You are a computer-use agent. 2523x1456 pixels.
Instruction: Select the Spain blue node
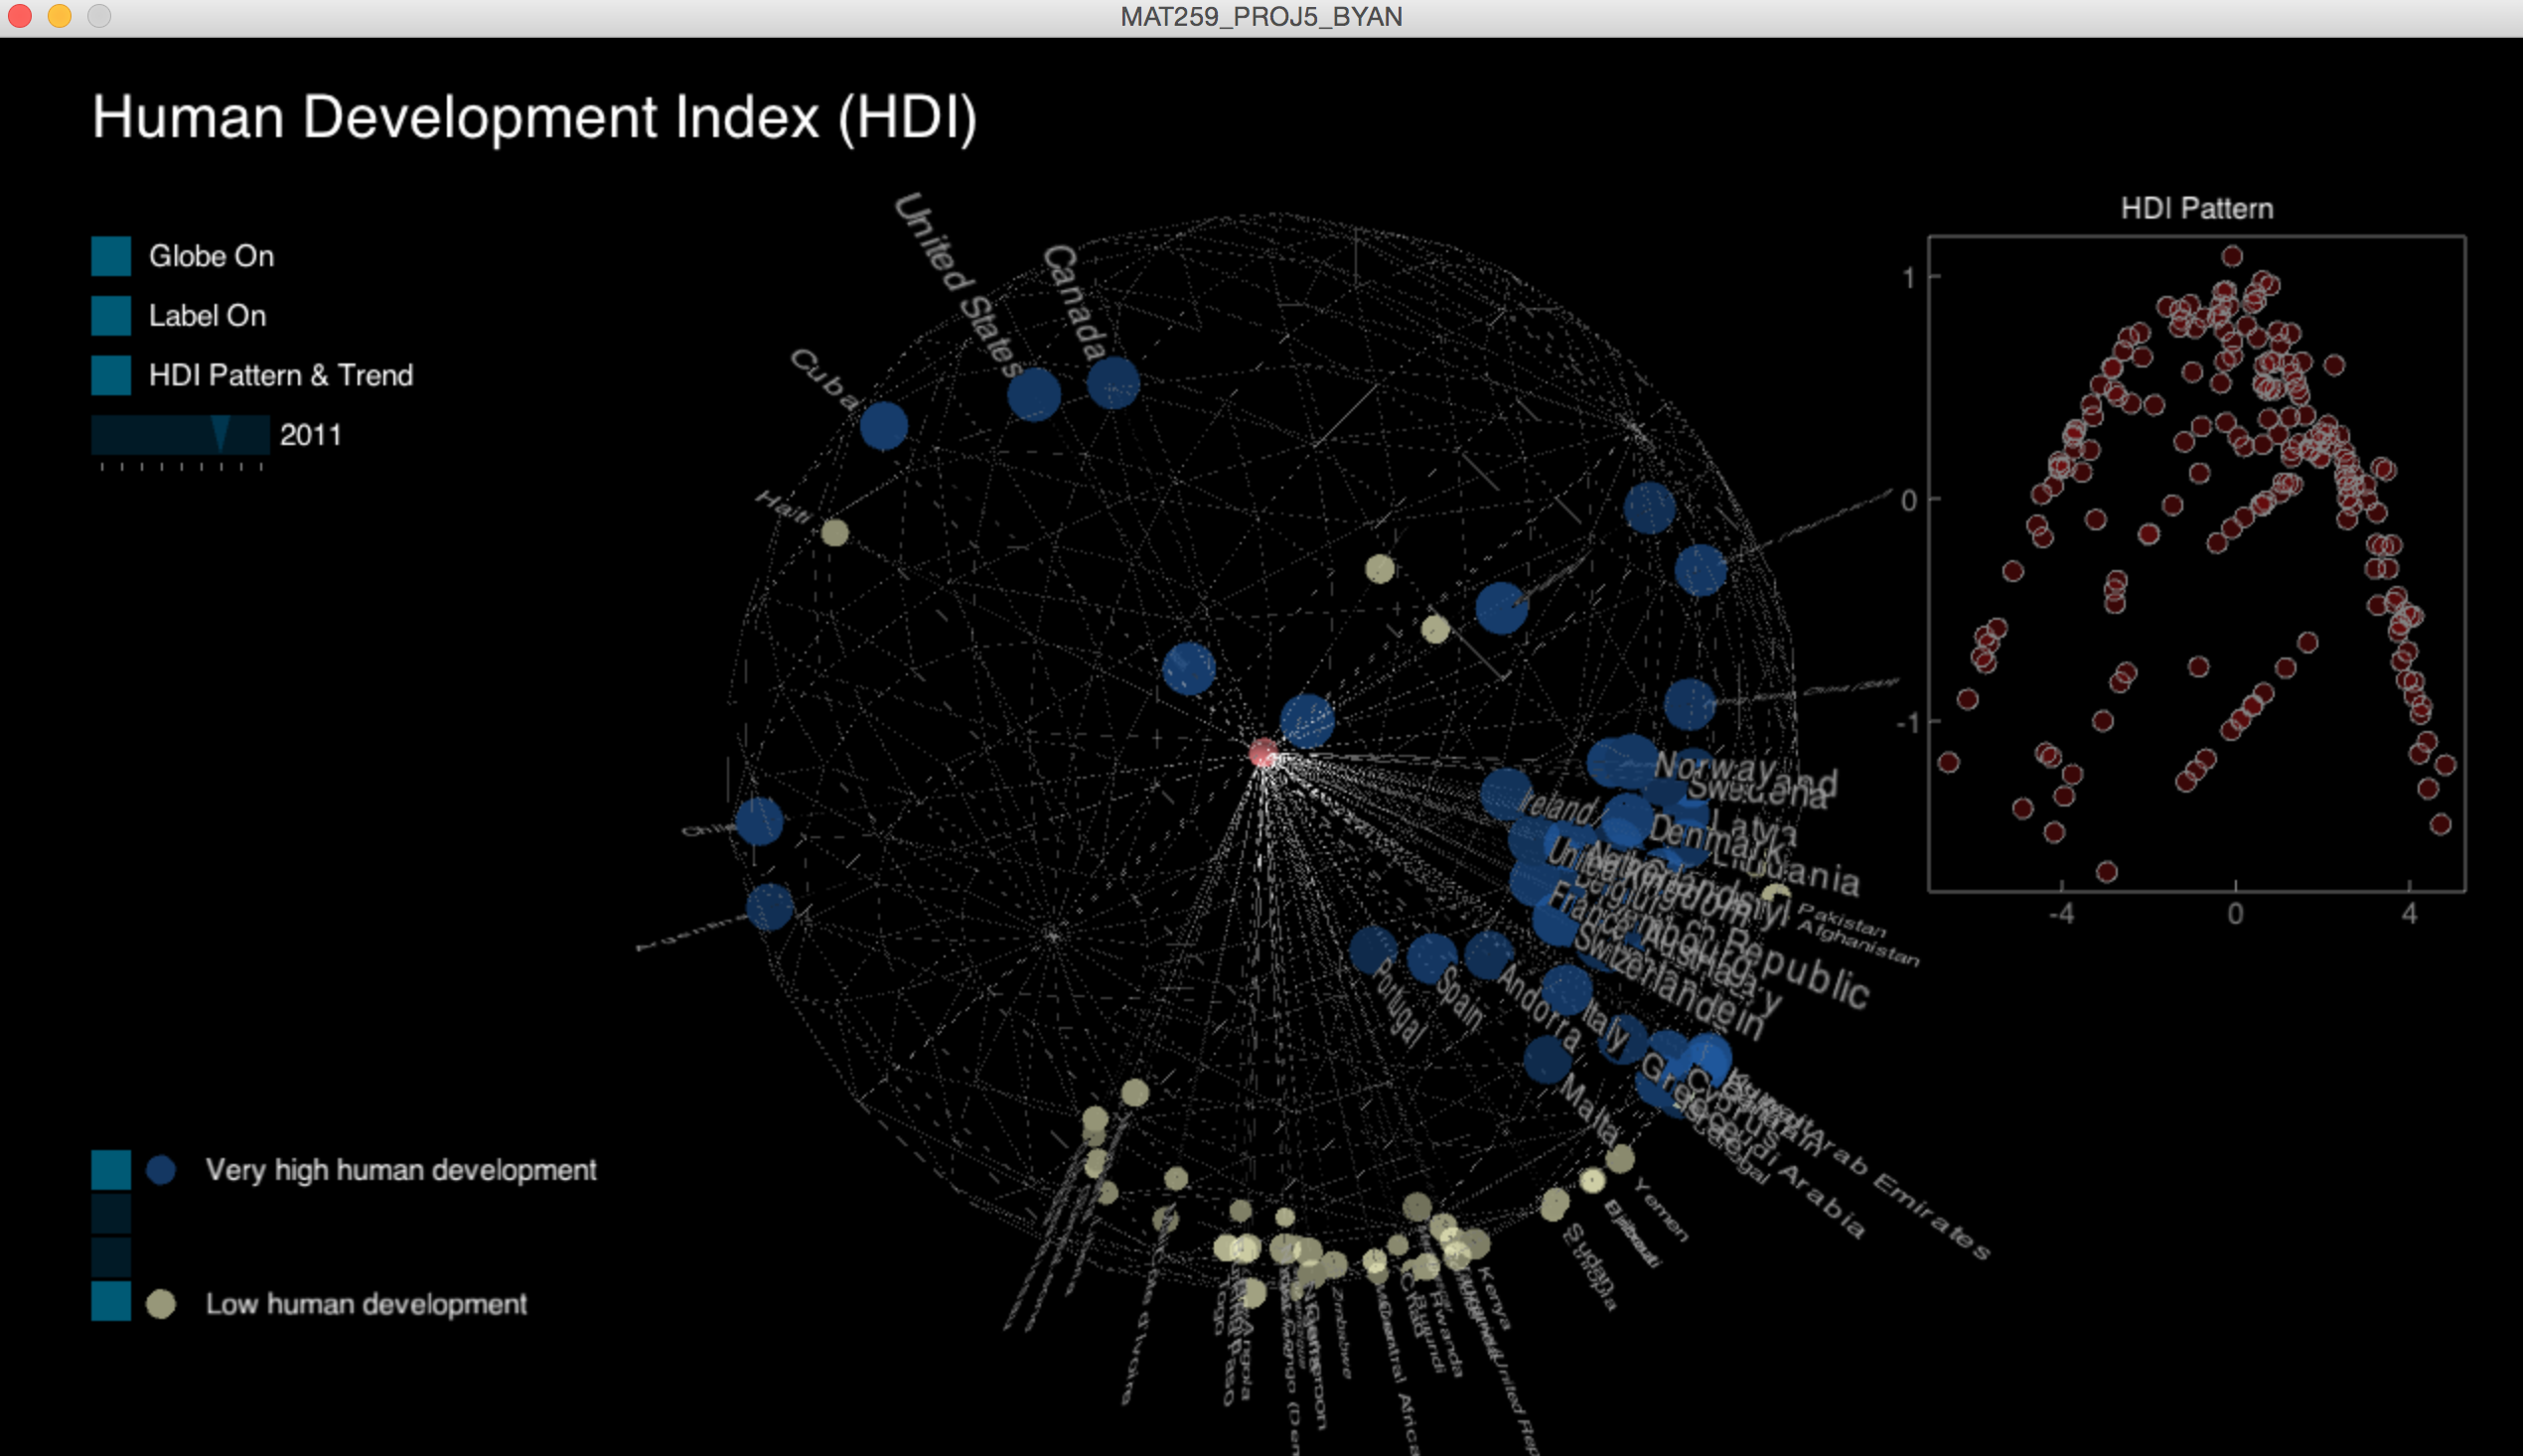pos(1432,958)
